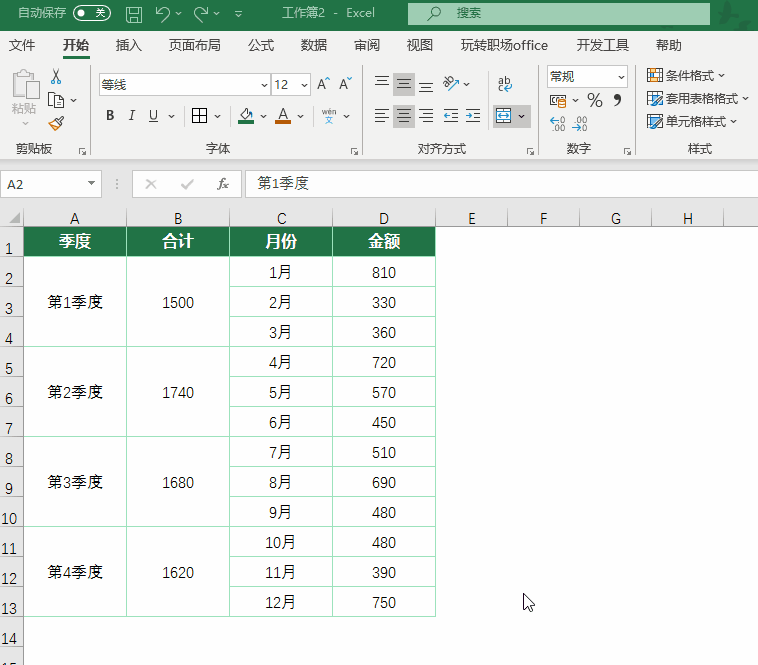The image size is (758, 665).
Task: Click the Increase Font Size icon
Action: (323, 85)
